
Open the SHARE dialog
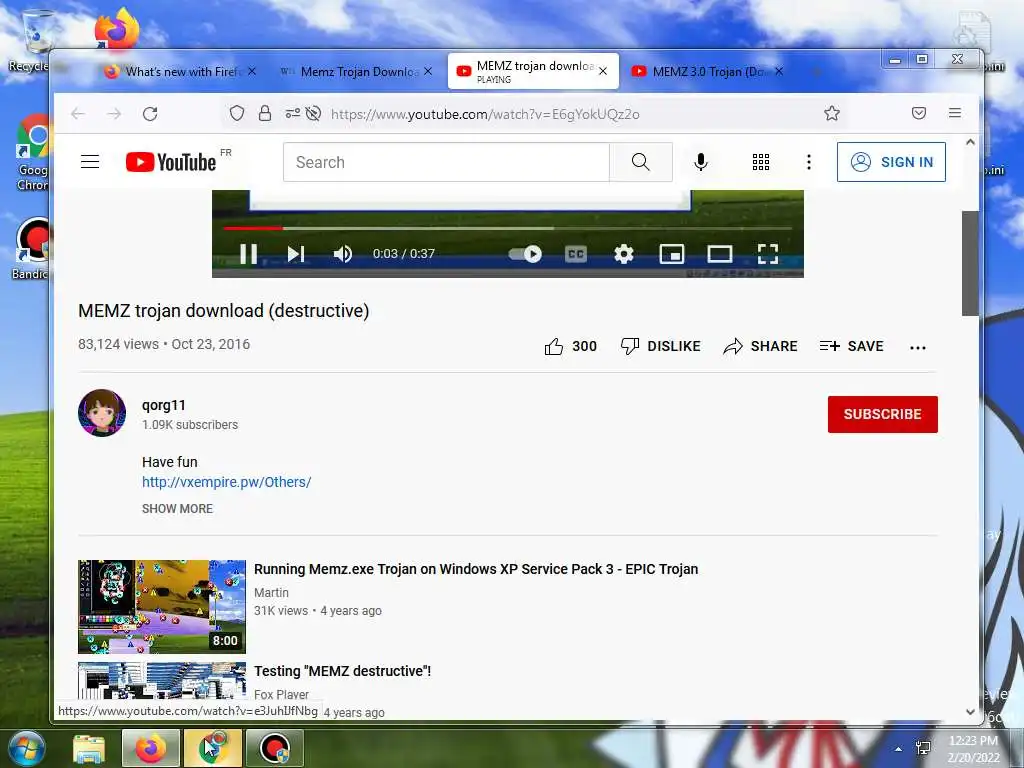tap(760, 346)
